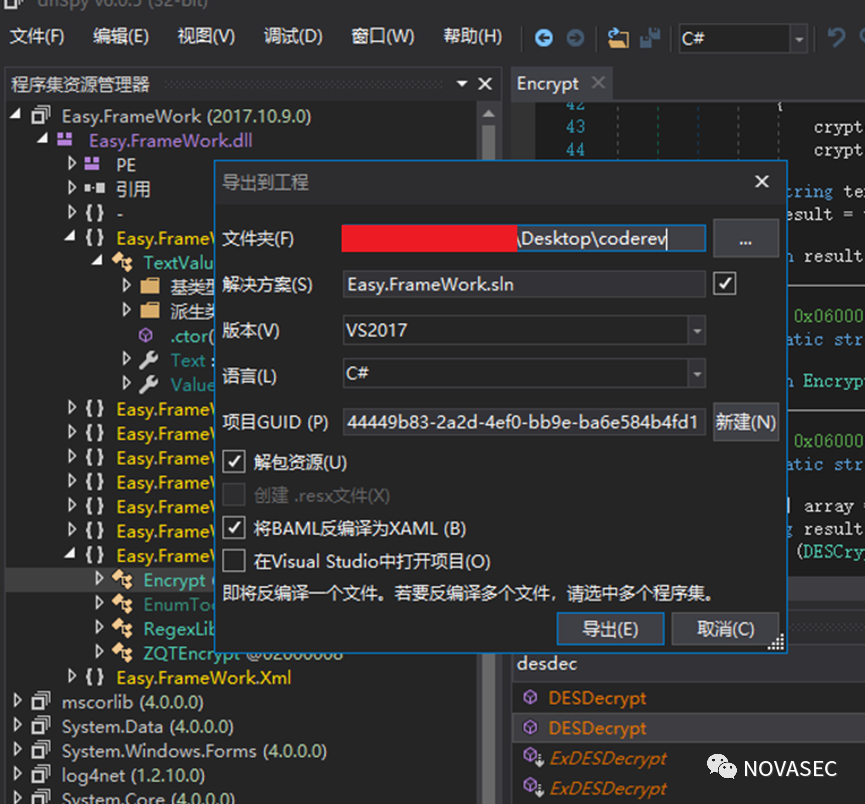
Task: Expand the PE node
Action: pyautogui.click(x=72, y=164)
